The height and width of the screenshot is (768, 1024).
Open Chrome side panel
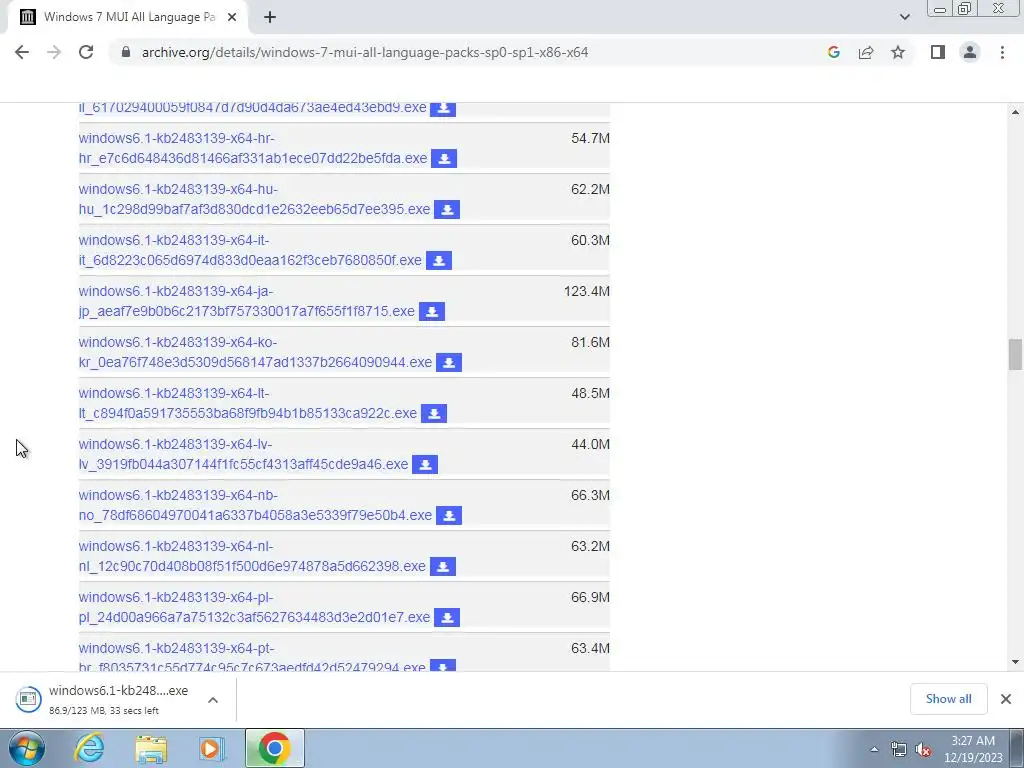click(x=938, y=52)
